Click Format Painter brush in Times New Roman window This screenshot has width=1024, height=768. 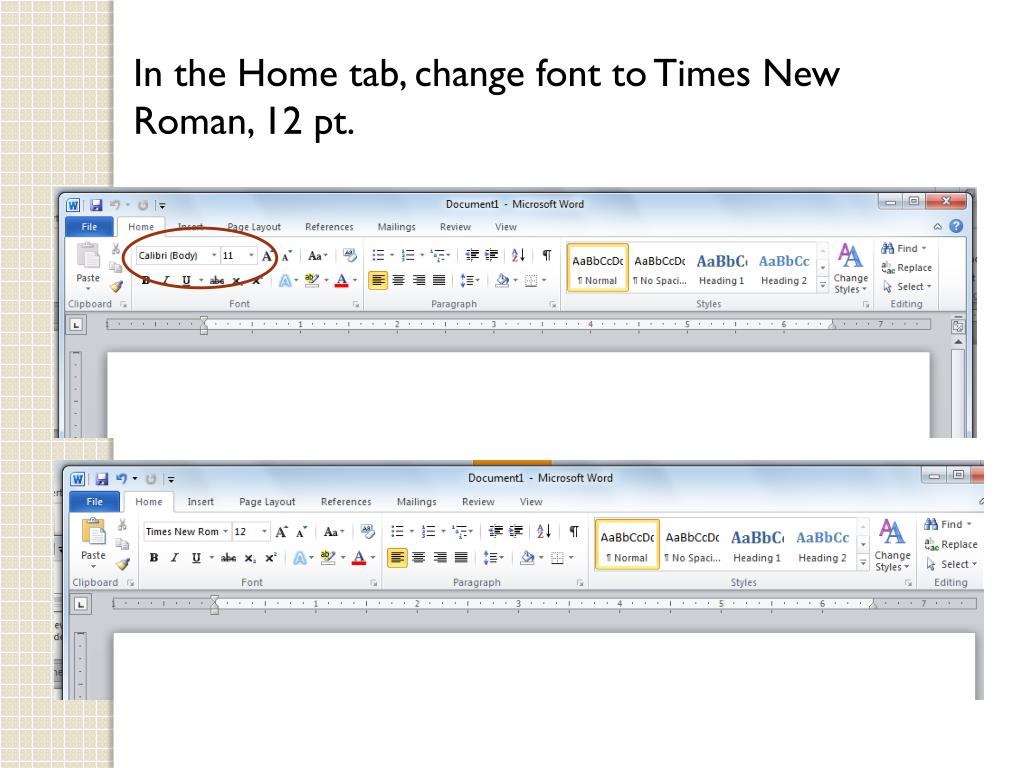(122, 564)
